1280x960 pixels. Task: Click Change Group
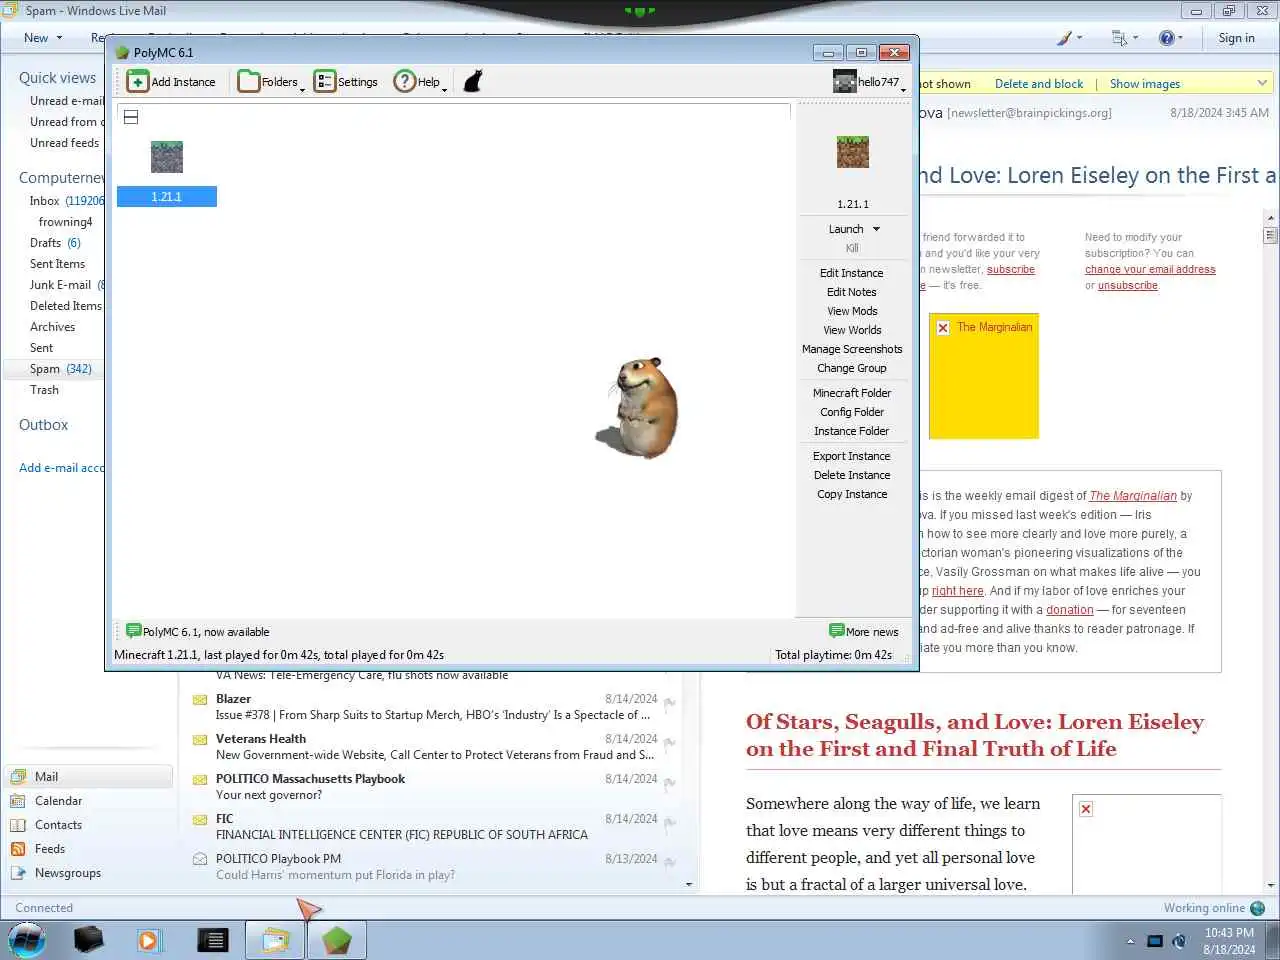pyautogui.click(x=852, y=368)
